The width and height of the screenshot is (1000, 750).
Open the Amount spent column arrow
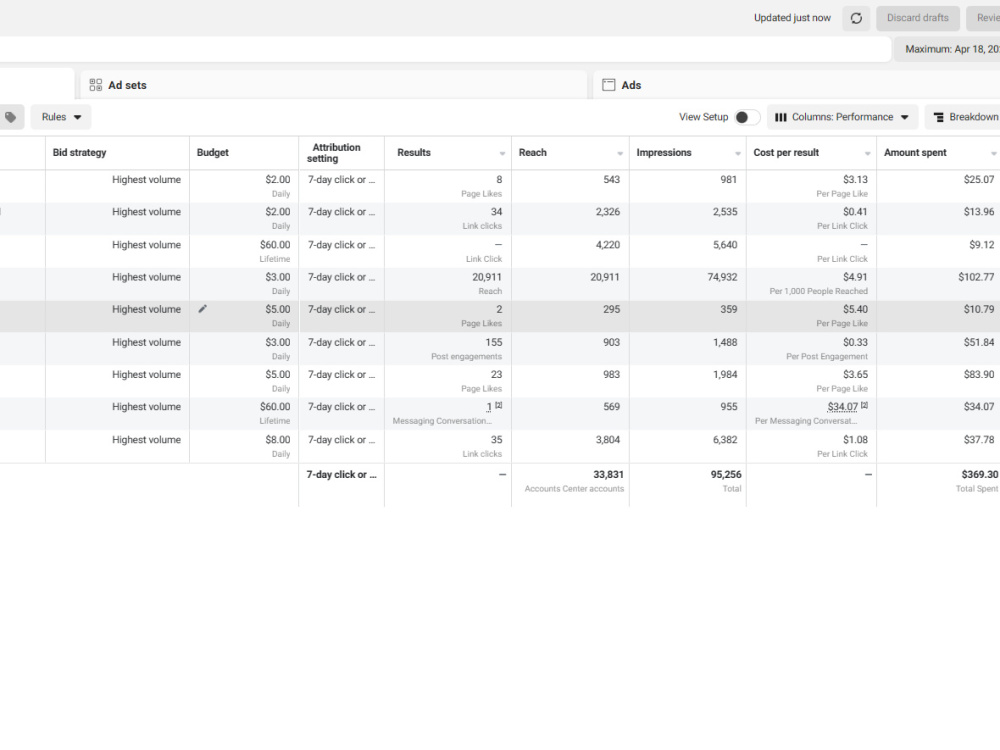pos(994,154)
